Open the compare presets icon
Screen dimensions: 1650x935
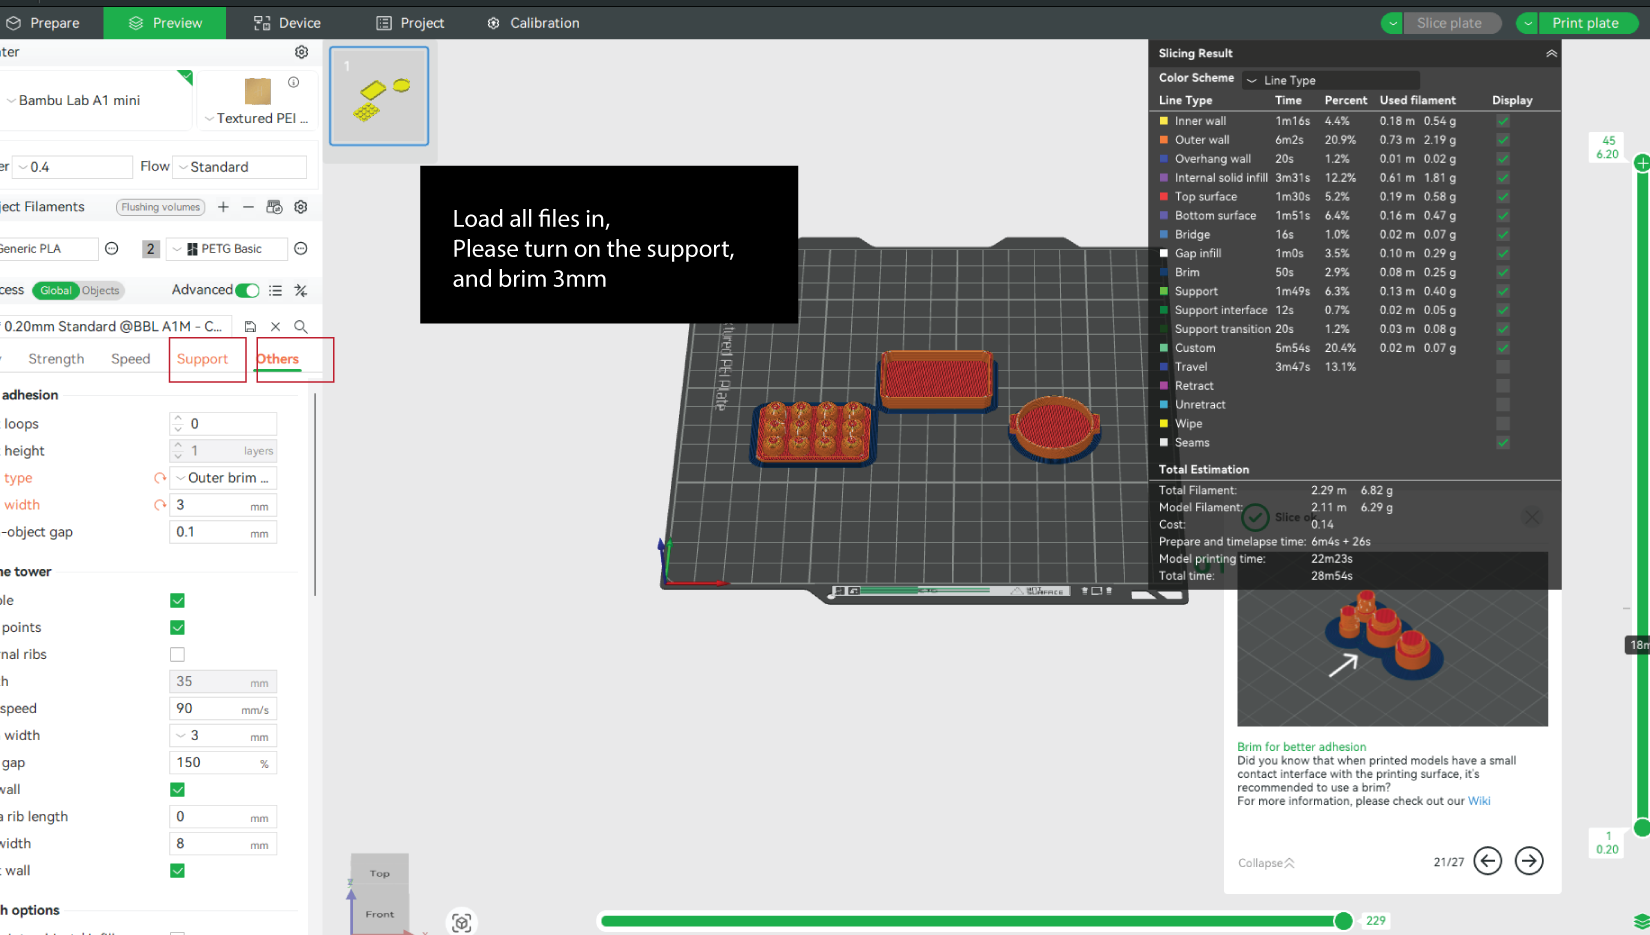(300, 290)
